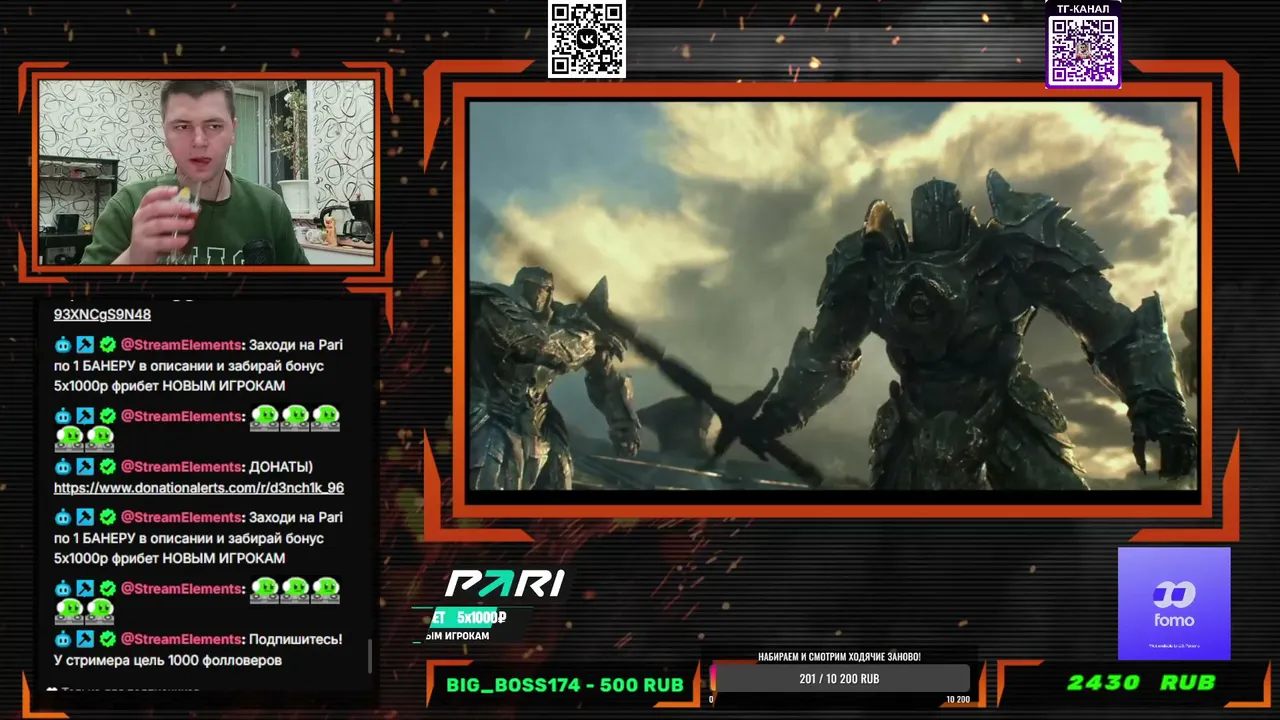Click the verified checkmark in the ДОНАТЫ message
The width and height of the screenshot is (1280, 720).
tap(107, 467)
